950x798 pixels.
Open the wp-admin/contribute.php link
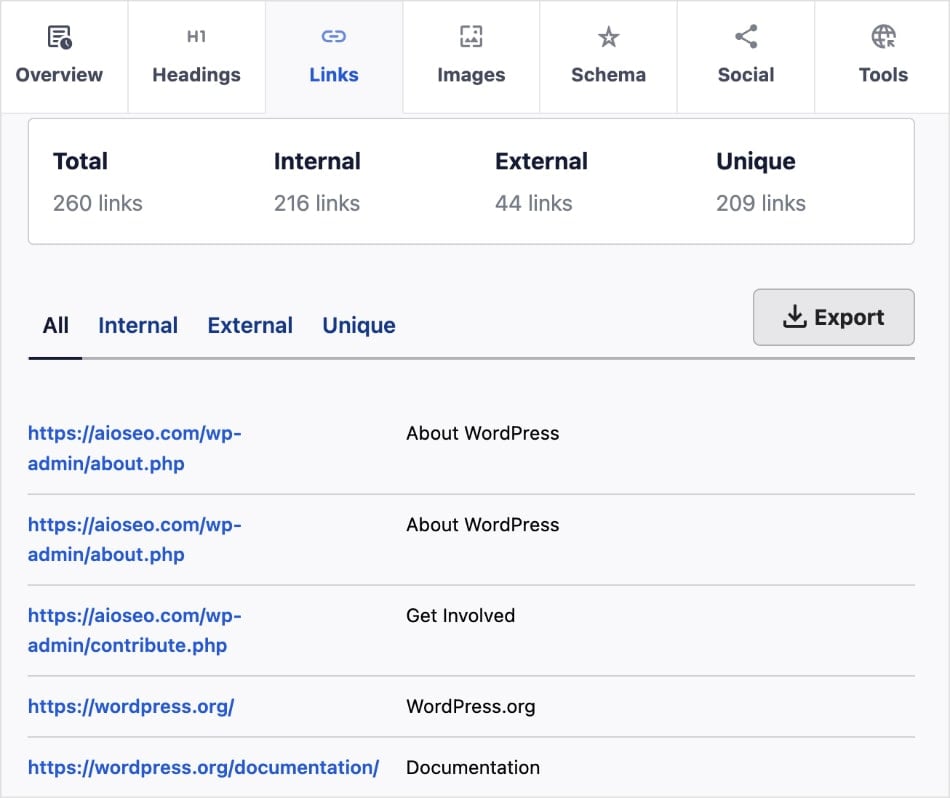coord(134,630)
